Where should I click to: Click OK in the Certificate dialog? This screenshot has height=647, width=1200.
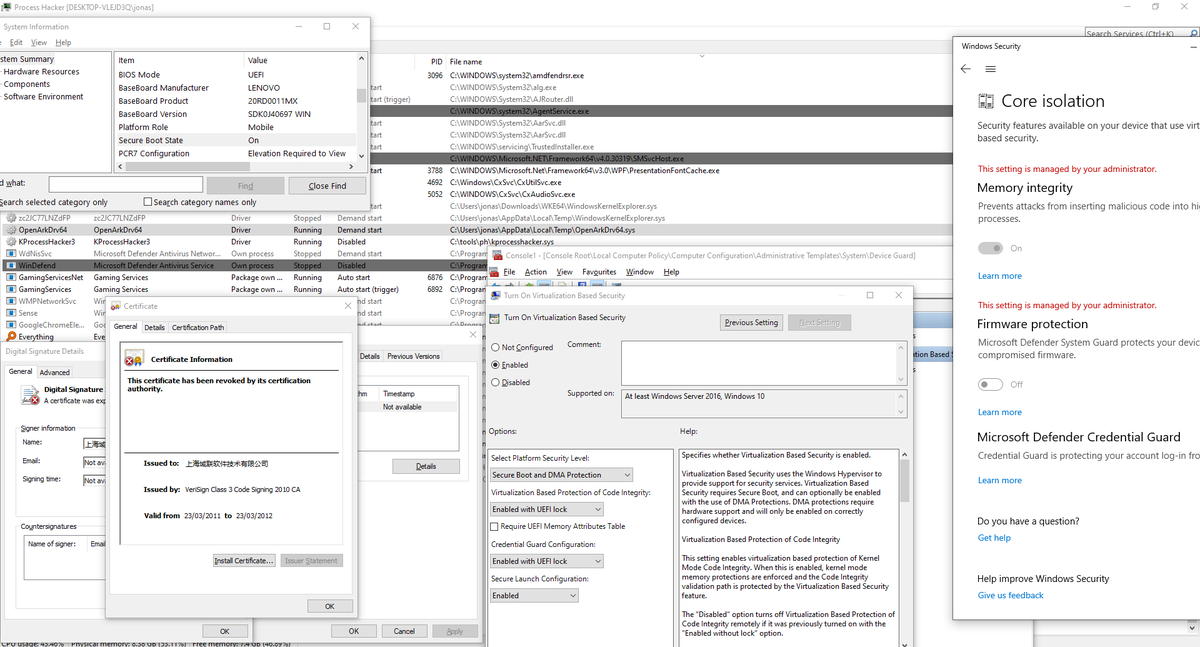(x=330, y=606)
